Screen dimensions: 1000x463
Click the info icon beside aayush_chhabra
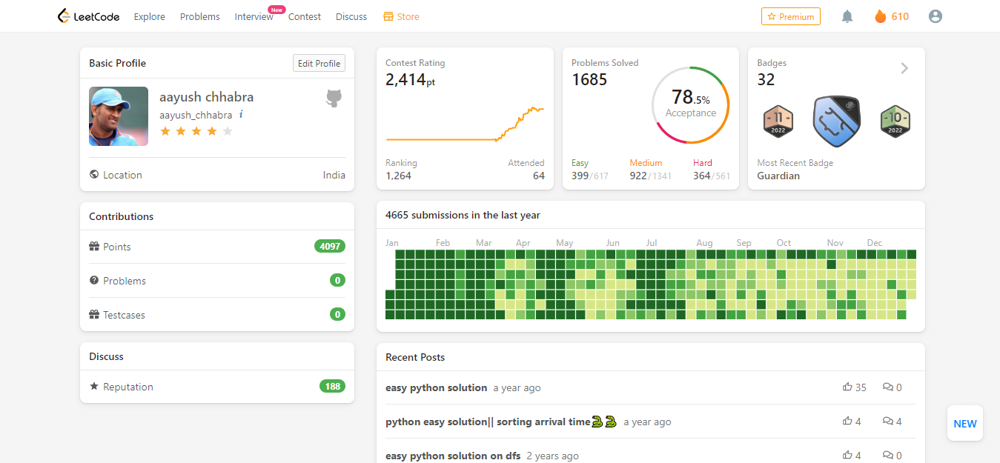[241, 115]
